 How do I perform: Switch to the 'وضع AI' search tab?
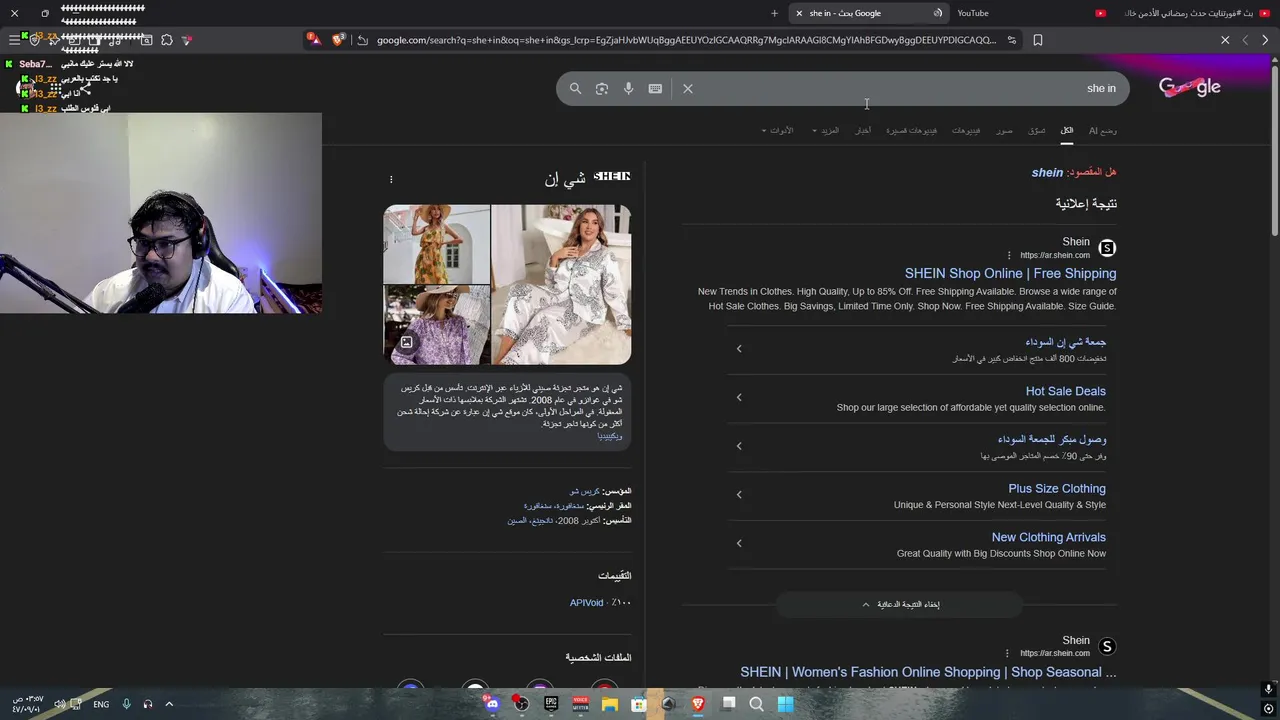click(1103, 131)
